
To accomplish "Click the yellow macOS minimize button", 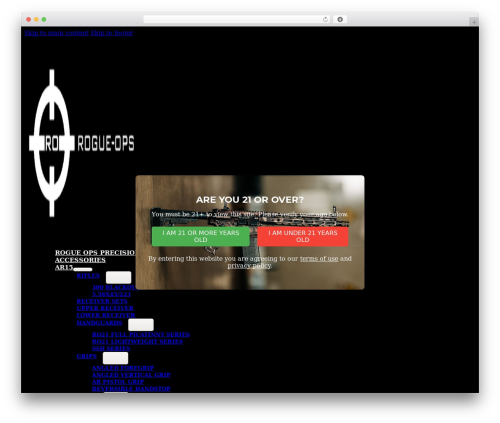I will click(36, 19).
